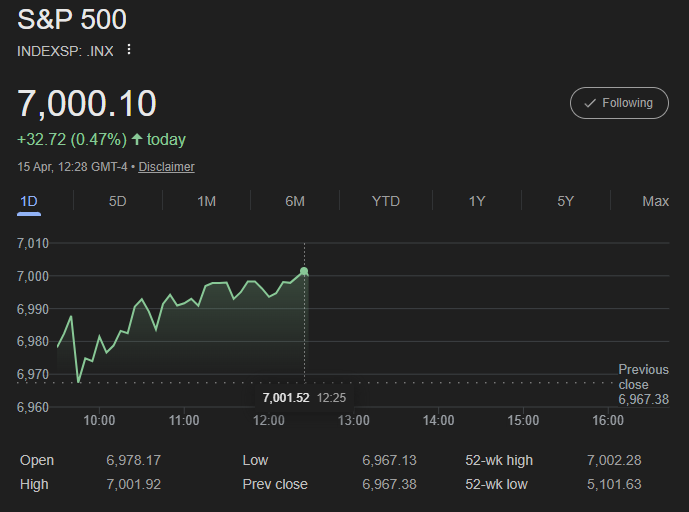Click the Open value 6,978.17
The width and height of the screenshot is (689, 512).
pos(134,460)
